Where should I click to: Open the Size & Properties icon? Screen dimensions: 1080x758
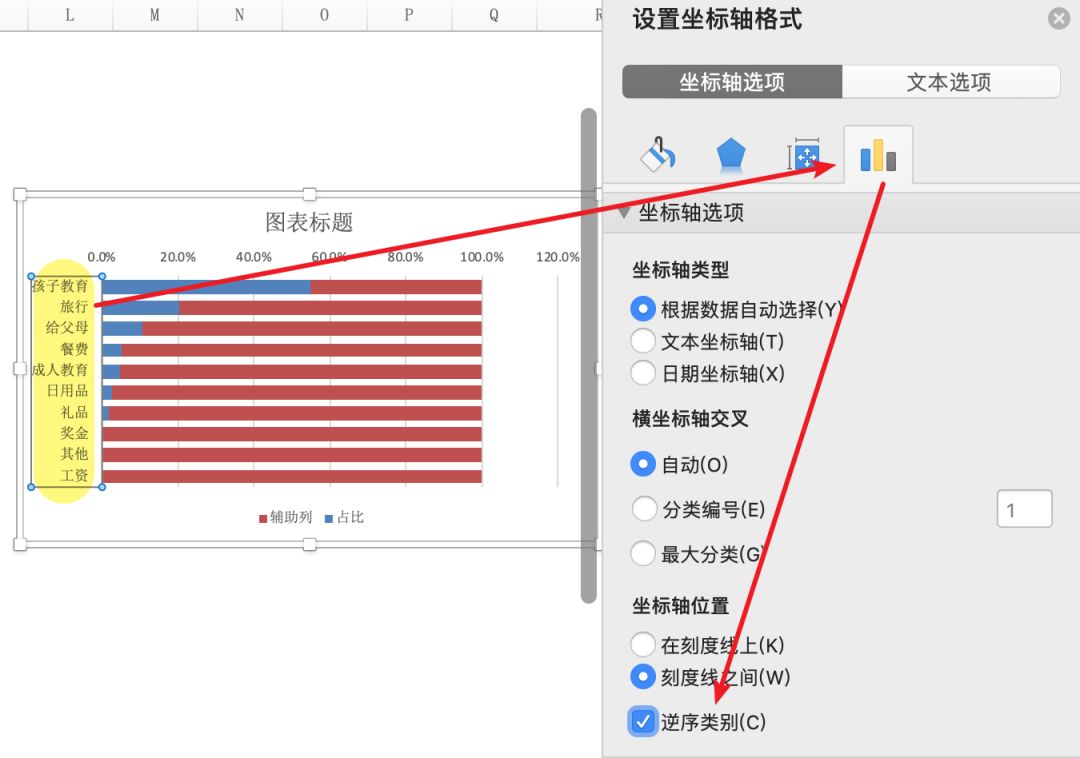(x=804, y=153)
